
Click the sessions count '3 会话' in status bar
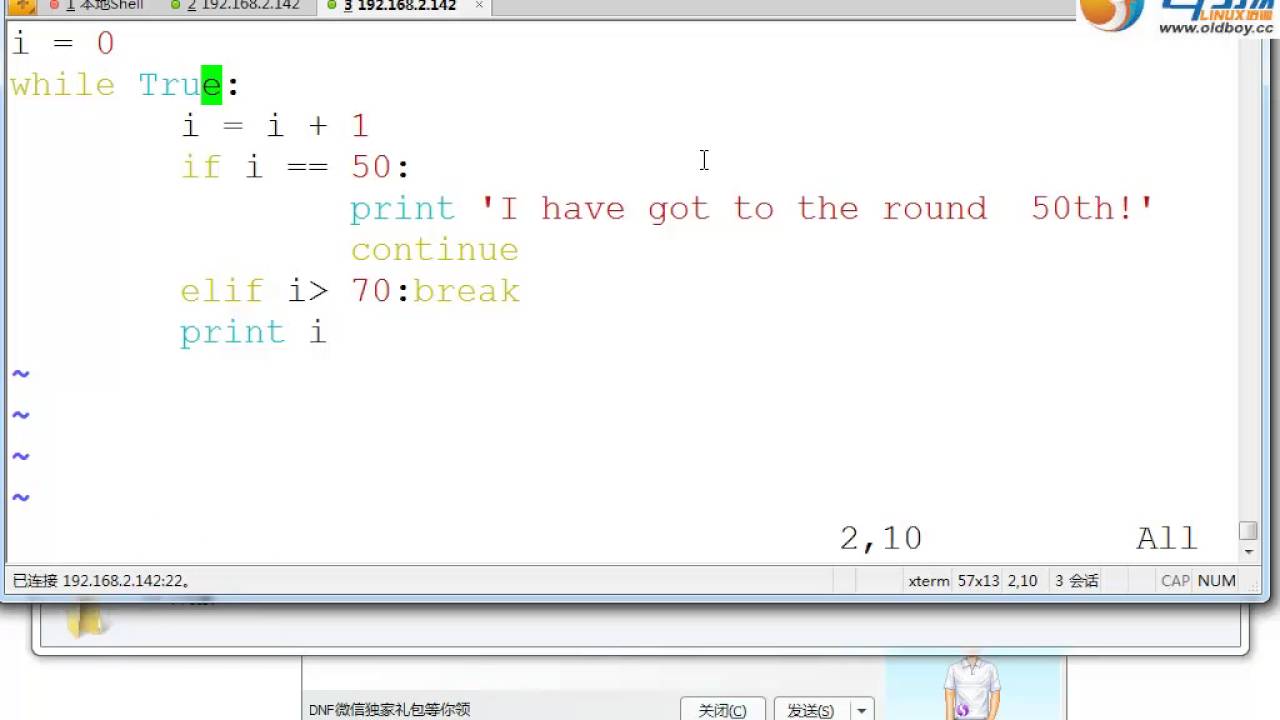tap(1076, 580)
